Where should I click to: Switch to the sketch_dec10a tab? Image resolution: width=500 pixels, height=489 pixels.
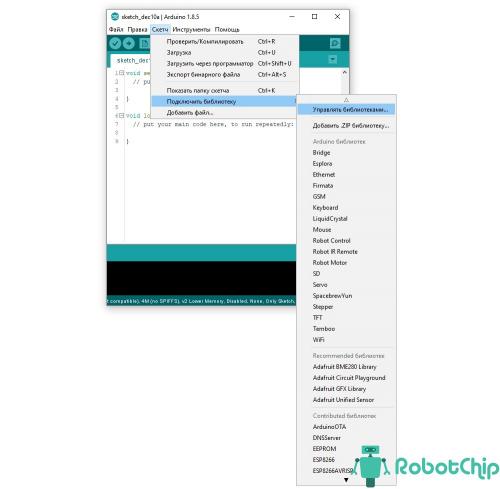pyautogui.click(x=131, y=60)
